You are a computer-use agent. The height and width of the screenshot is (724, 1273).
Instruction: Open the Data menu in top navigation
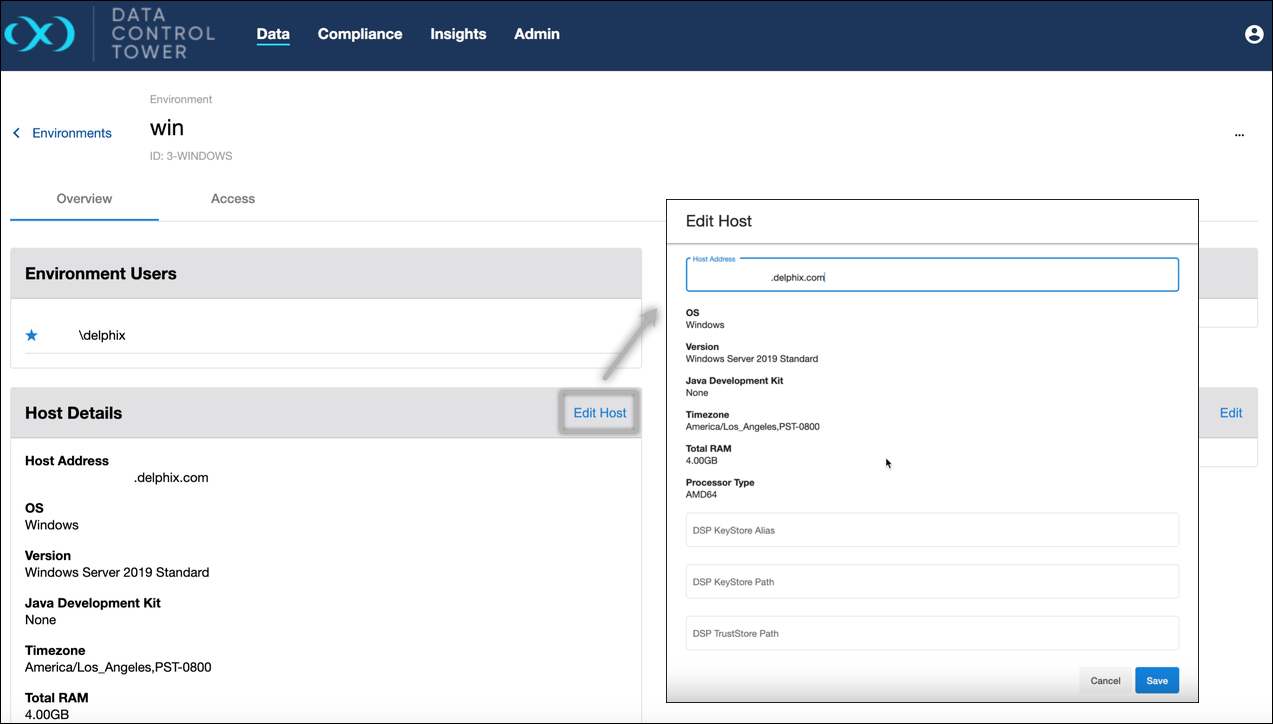(273, 34)
